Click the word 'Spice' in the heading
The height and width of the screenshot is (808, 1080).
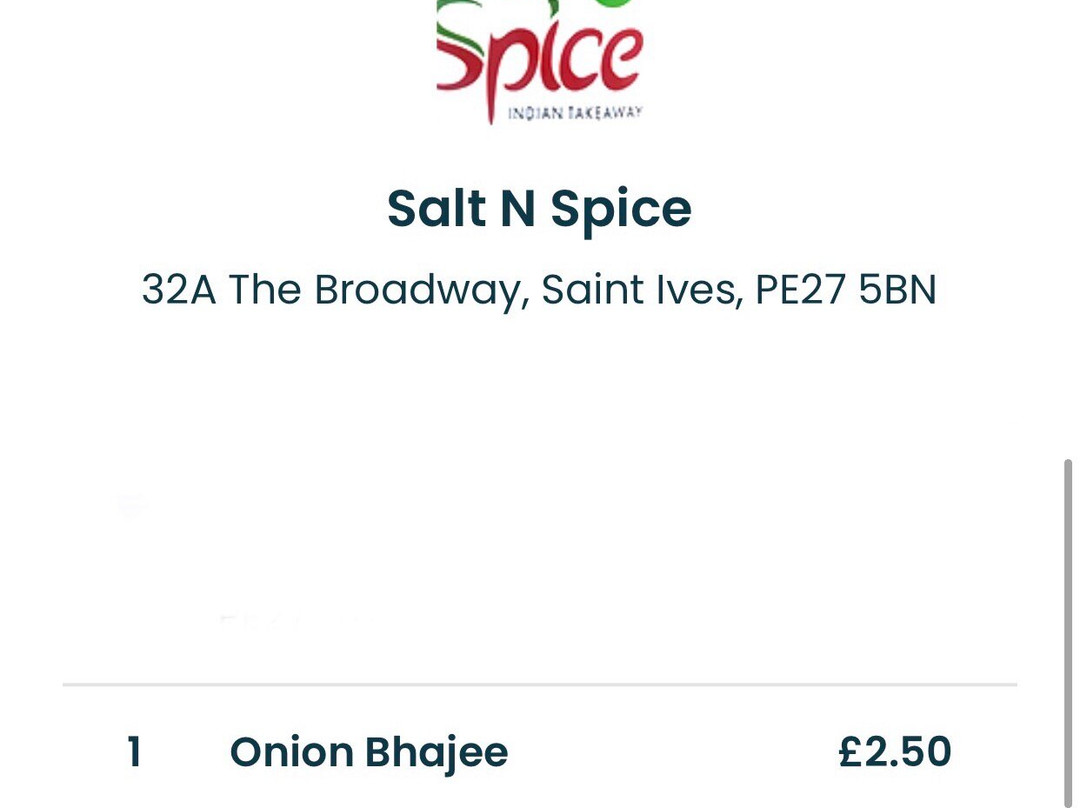click(621, 209)
